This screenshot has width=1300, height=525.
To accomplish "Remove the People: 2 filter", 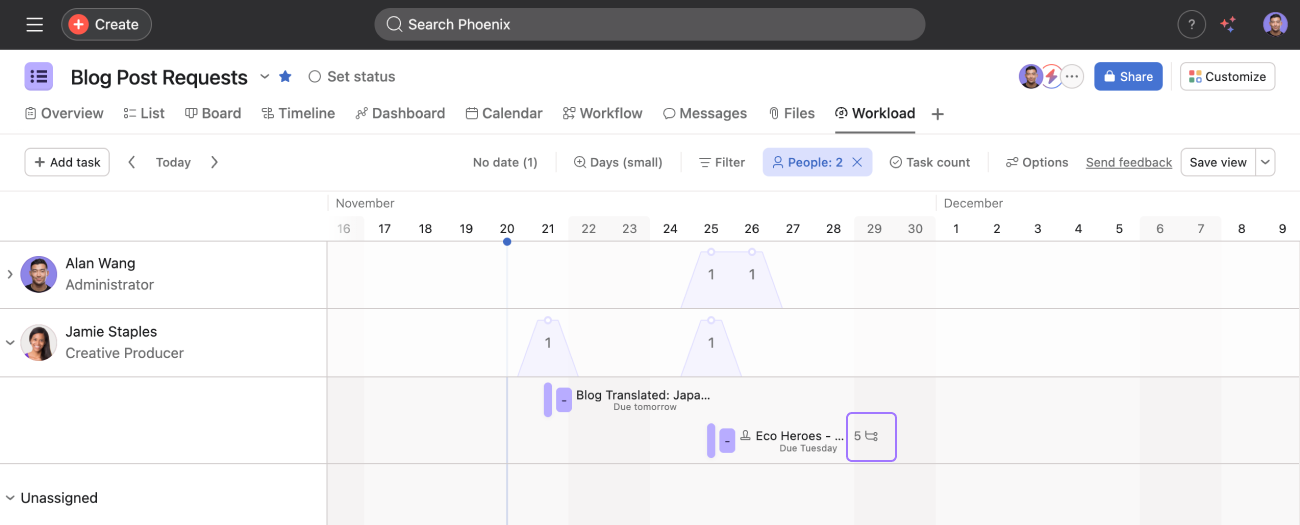I will [x=857, y=162].
